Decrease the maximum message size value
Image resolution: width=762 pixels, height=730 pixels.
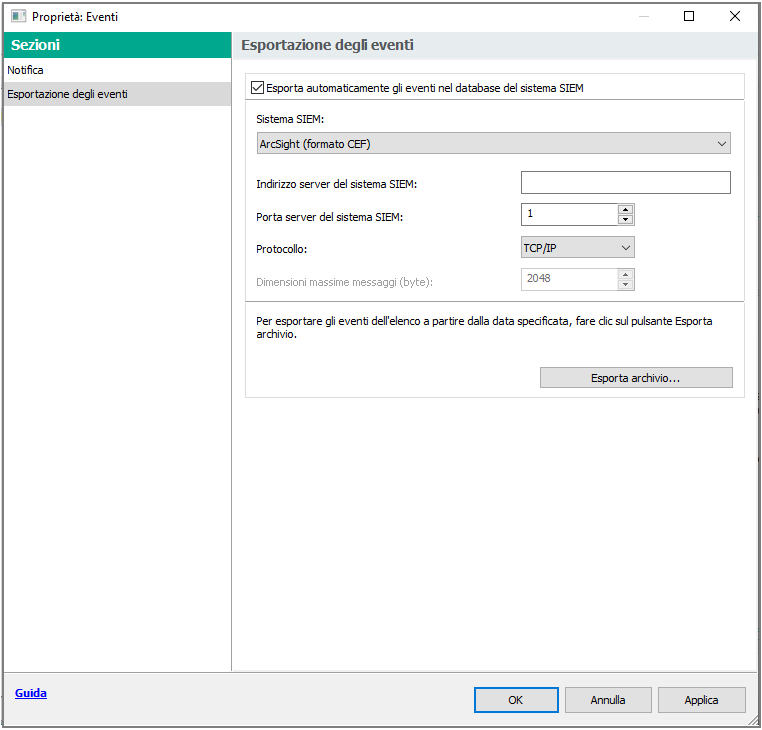pos(625,285)
